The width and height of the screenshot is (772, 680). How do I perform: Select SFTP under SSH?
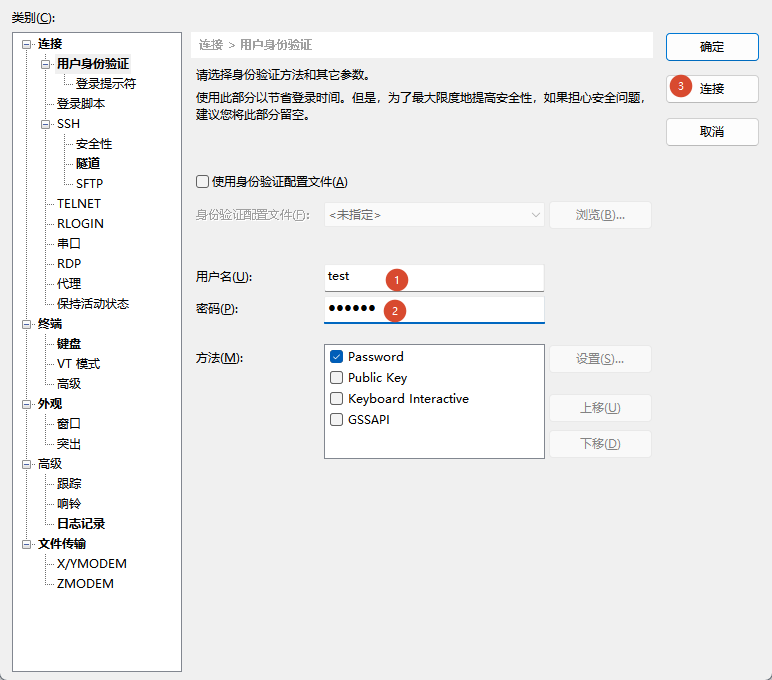point(90,184)
